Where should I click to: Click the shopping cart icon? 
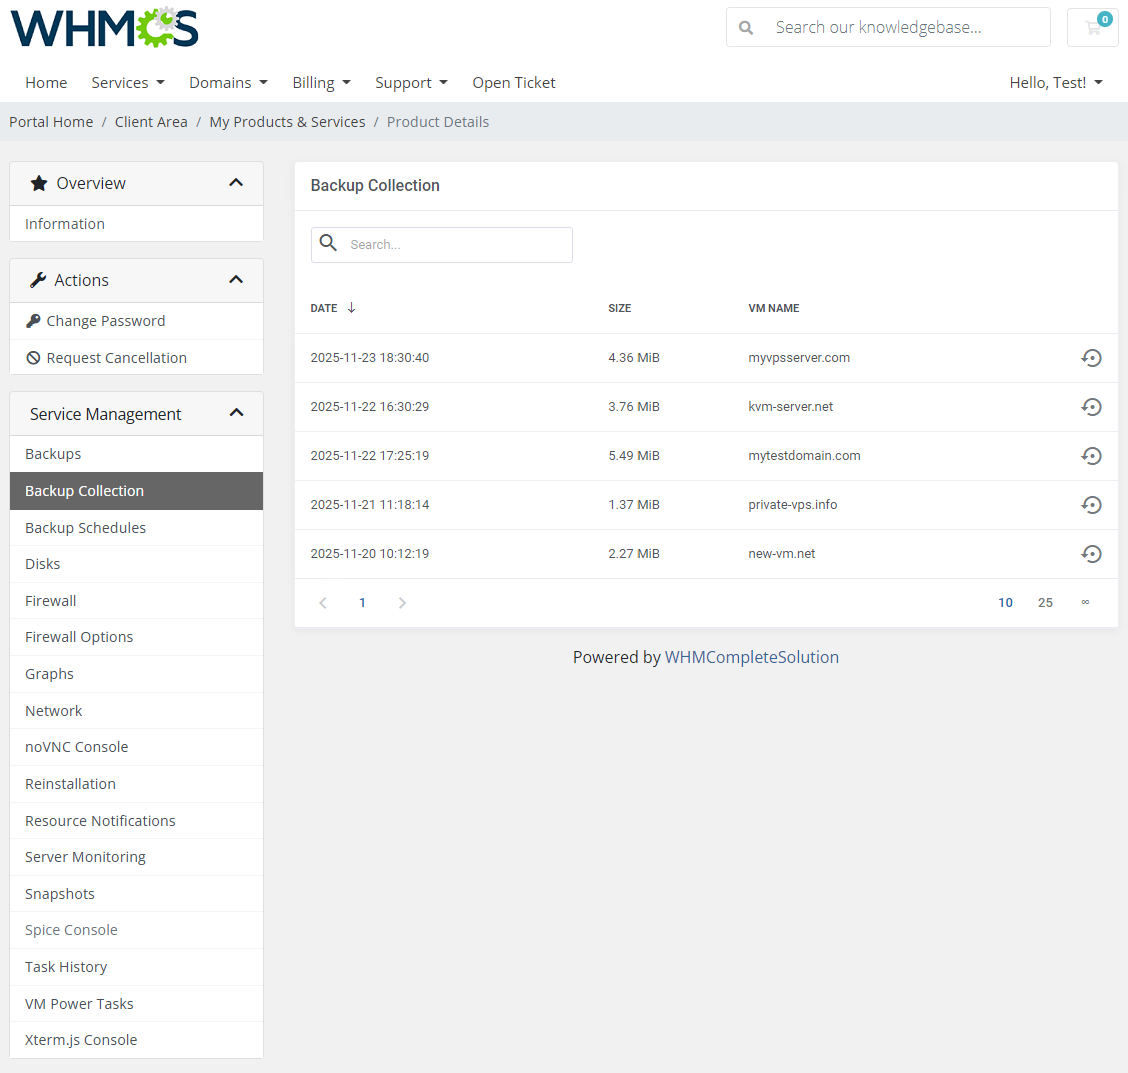tap(1092, 27)
